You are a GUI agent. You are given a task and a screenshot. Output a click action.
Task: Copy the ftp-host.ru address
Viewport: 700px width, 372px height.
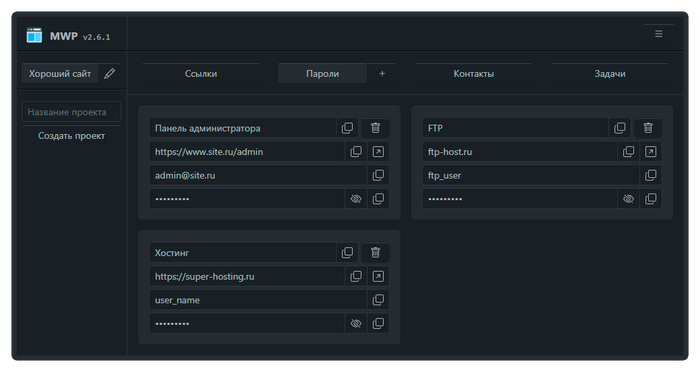(629, 152)
